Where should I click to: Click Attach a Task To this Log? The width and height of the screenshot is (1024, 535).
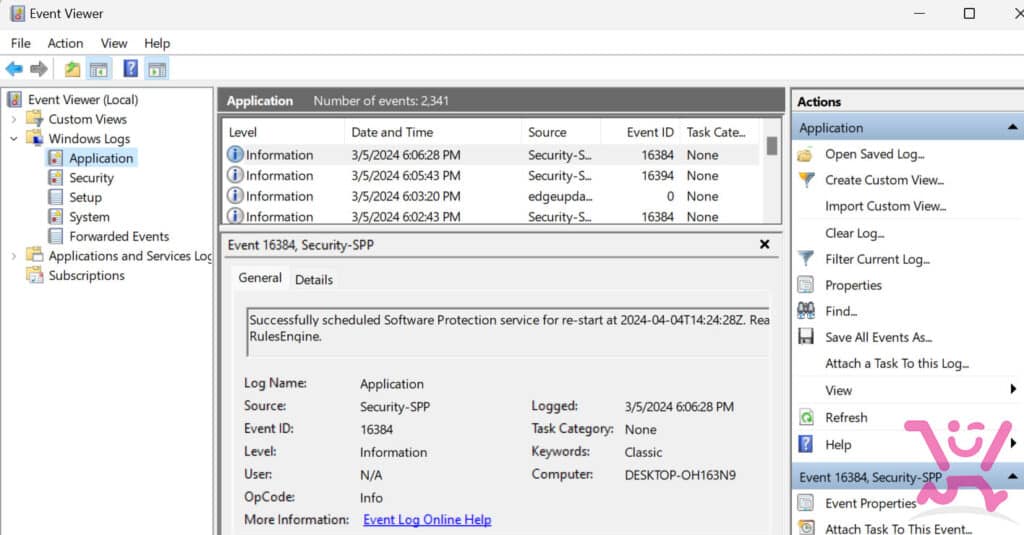(x=897, y=364)
